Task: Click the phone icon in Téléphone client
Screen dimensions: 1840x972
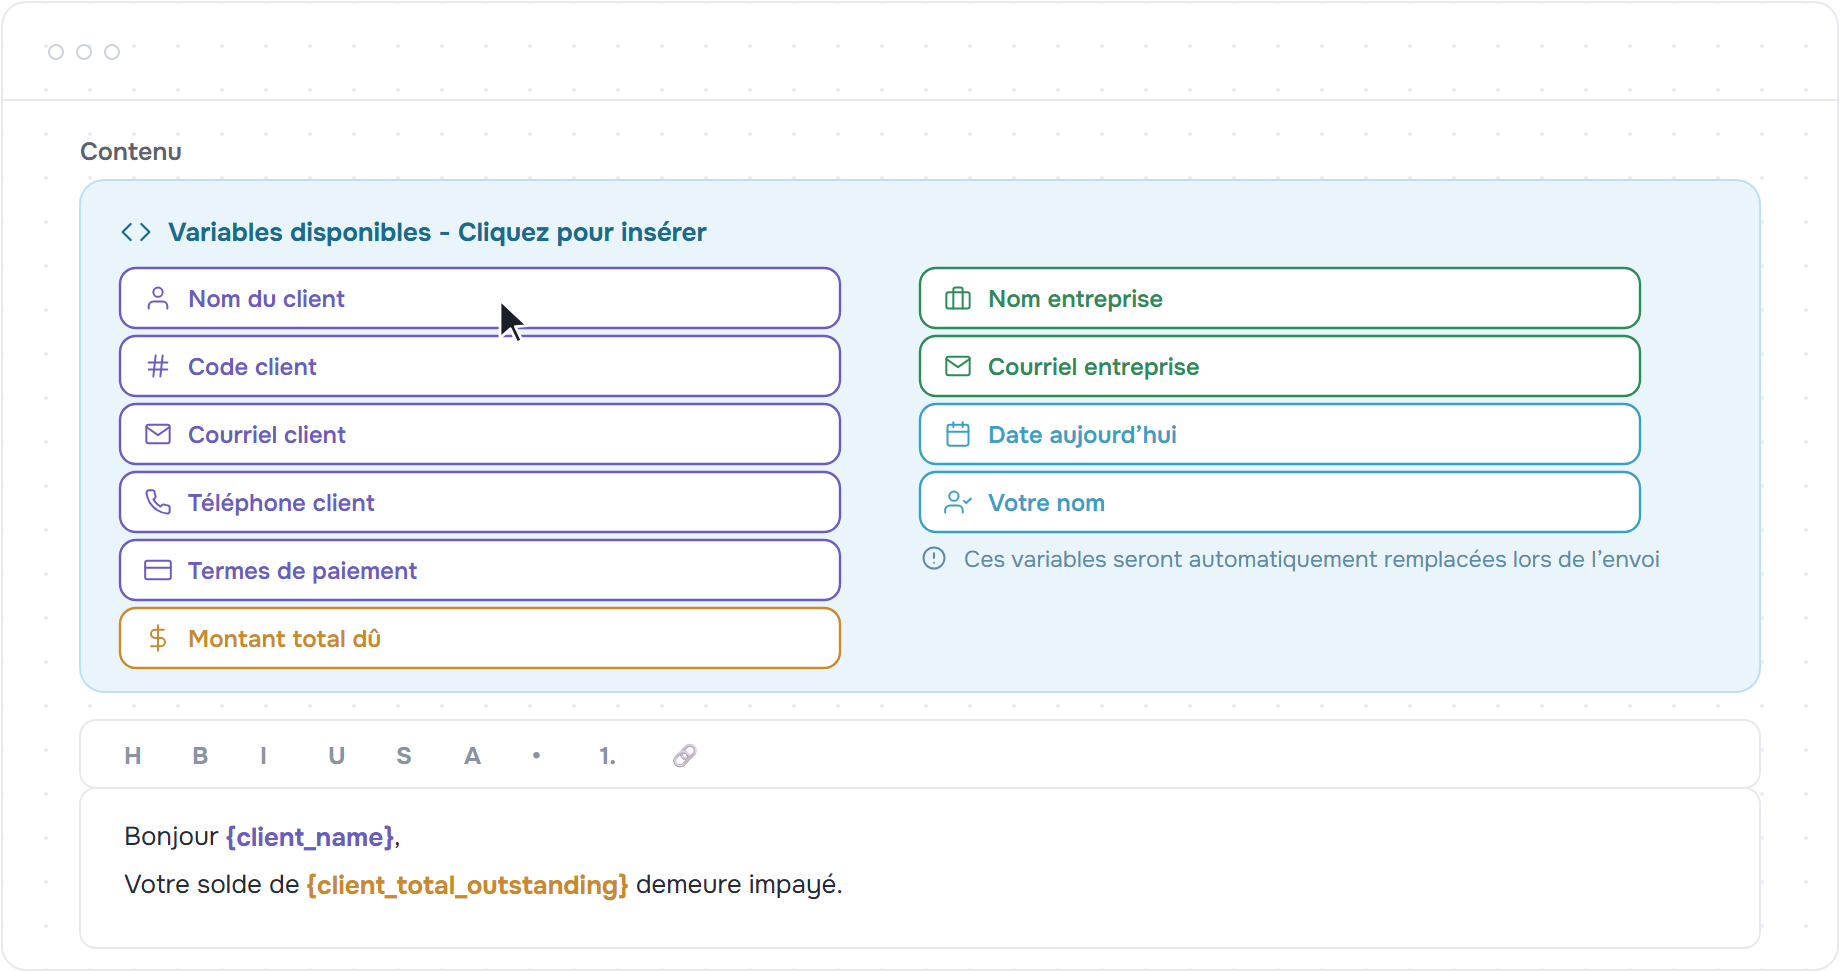Action: tap(158, 502)
